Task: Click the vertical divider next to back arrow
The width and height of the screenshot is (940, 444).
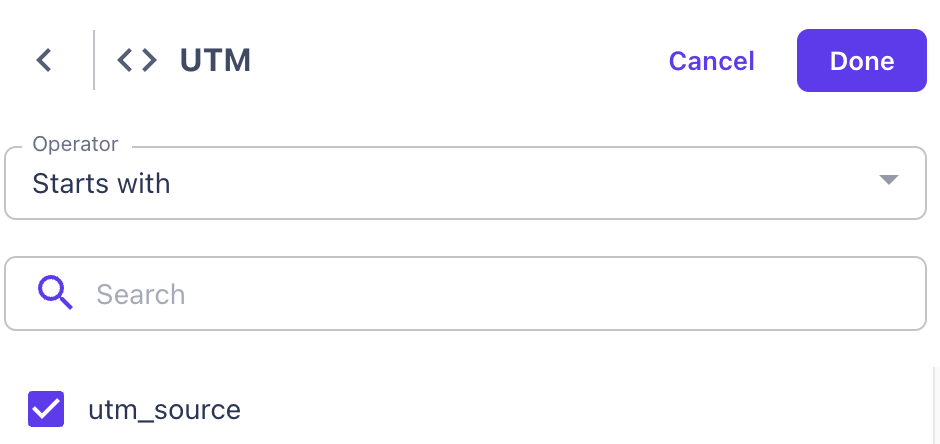Action: click(94, 61)
